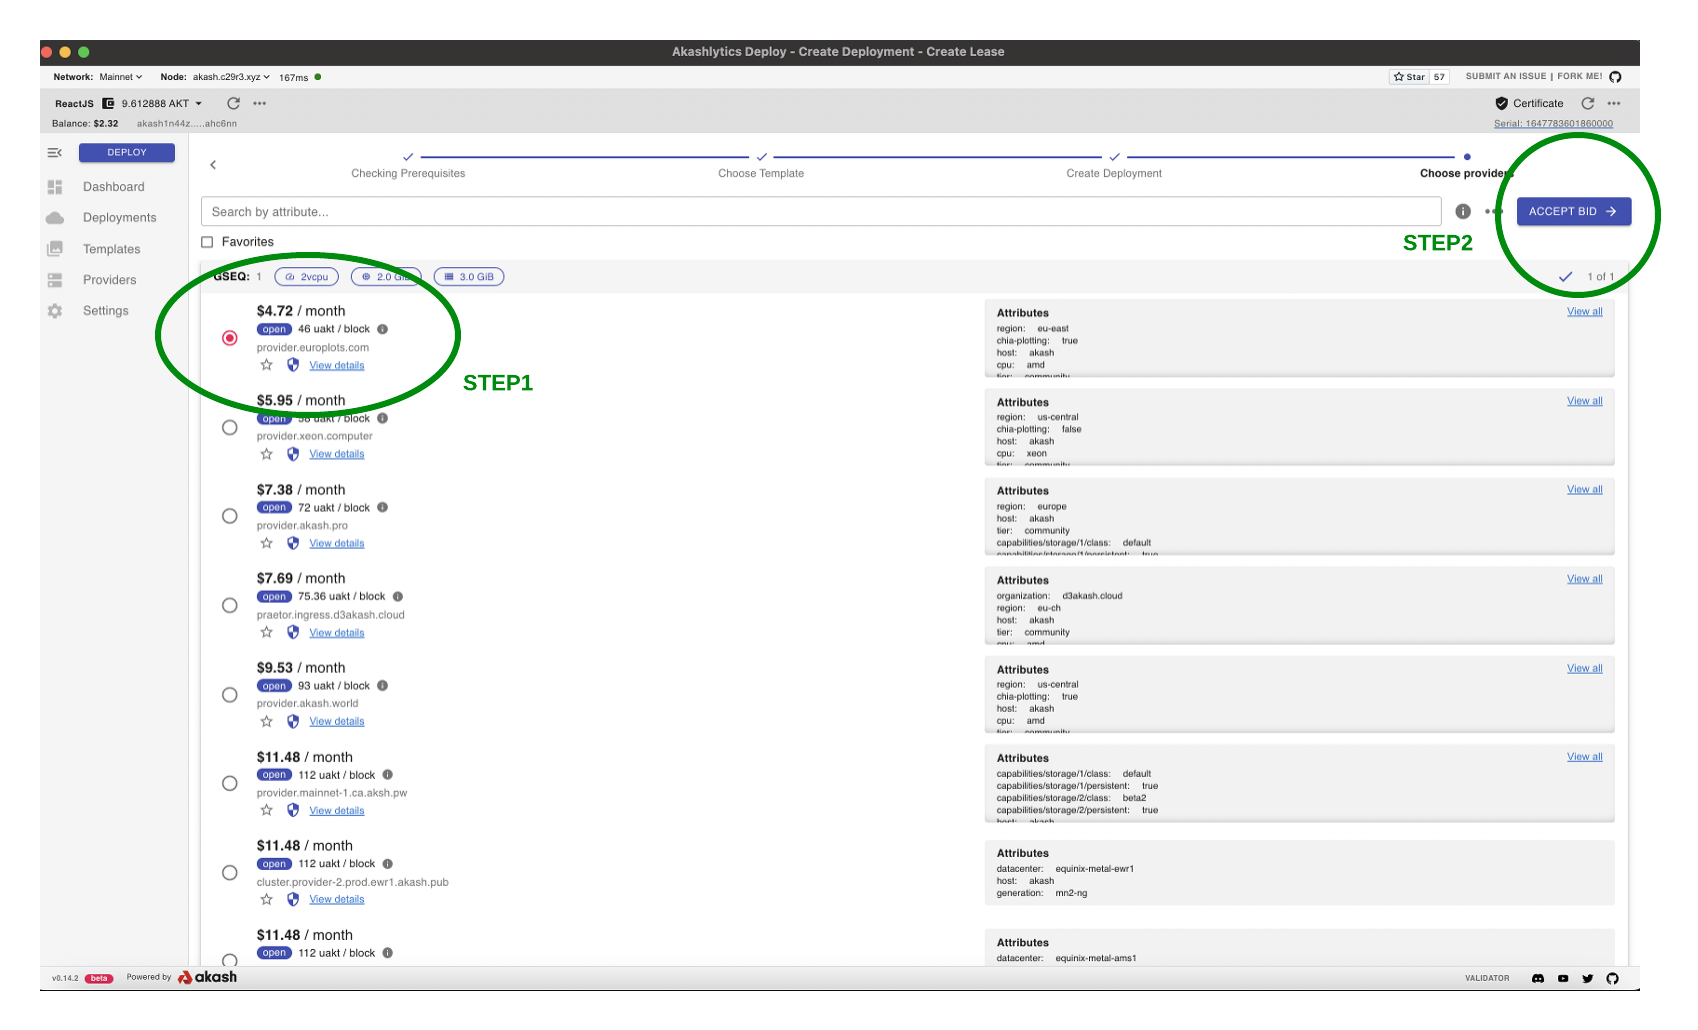This screenshot has width=1698, height=1030.
Task: Click the info icon beside the search field
Action: [x=1463, y=212]
